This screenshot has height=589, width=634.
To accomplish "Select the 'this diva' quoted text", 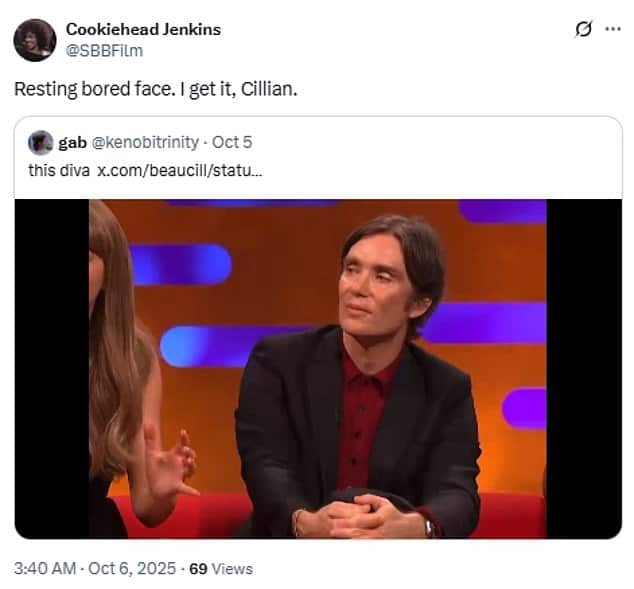I will click(x=59, y=171).
